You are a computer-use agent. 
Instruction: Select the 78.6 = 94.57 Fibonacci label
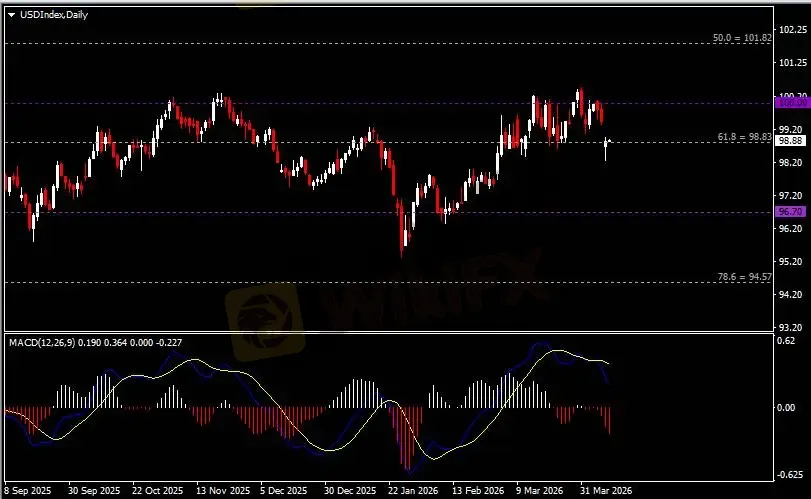(x=745, y=276)
